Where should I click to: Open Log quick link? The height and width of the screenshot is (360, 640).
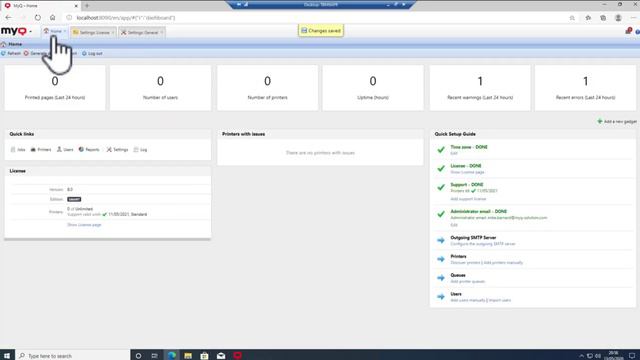(140, 150)
